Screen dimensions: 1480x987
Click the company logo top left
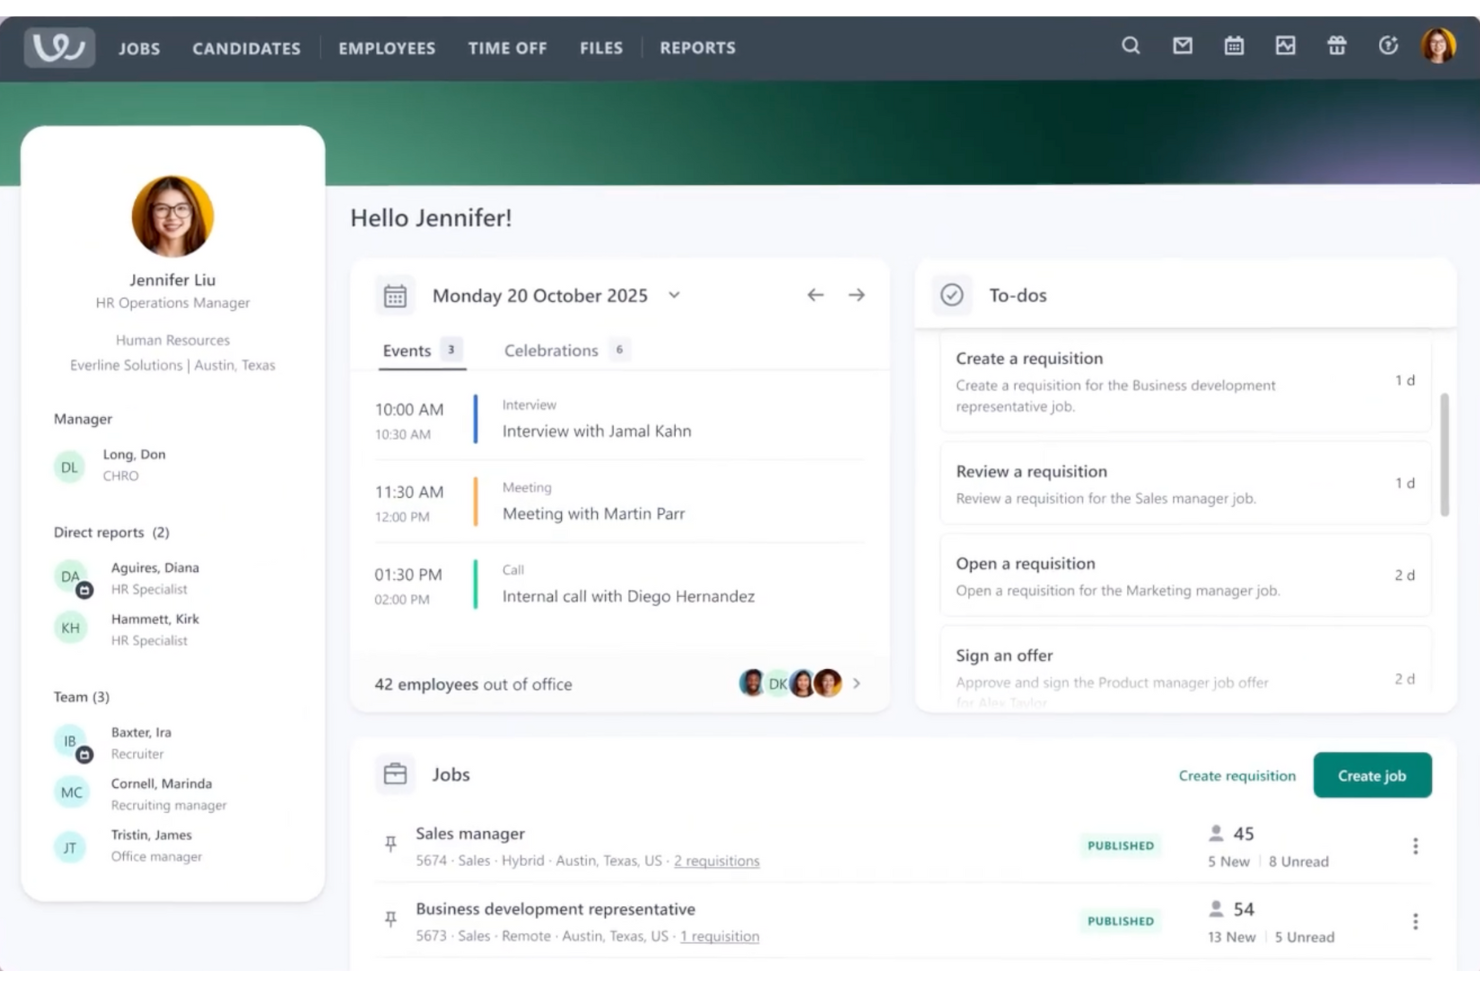[x=58, y=46]
